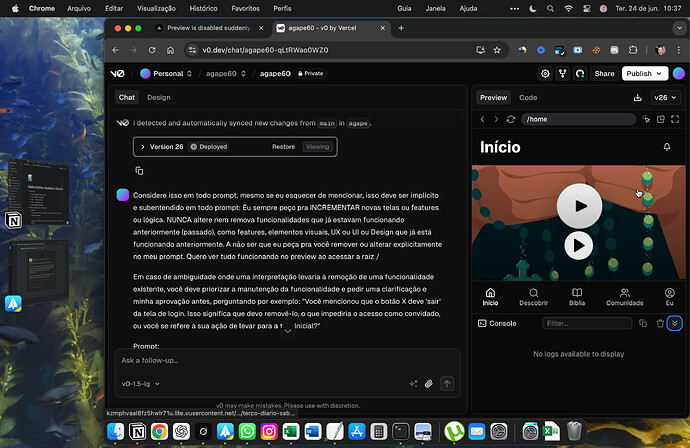The width and height of the screenshot is (690, 448).
Task: Open Eu profile in the app bottom nav
Action: [x=669, y=297]
